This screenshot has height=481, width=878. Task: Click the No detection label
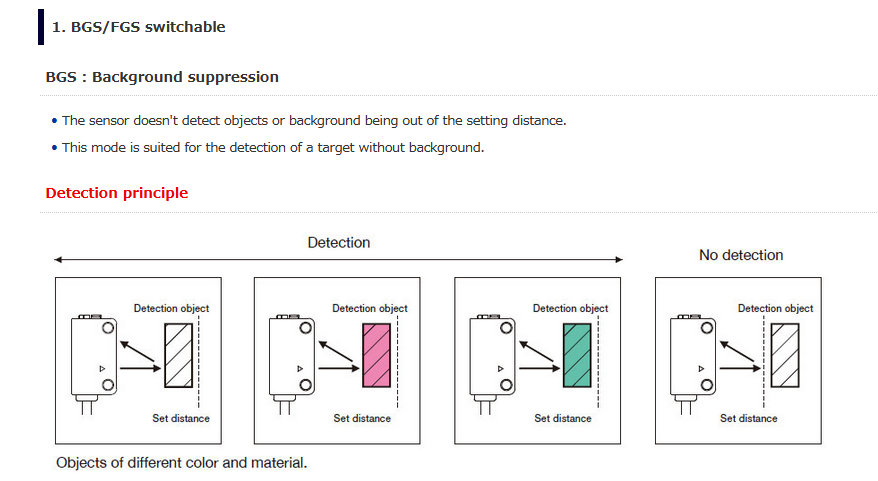point(741,255)
